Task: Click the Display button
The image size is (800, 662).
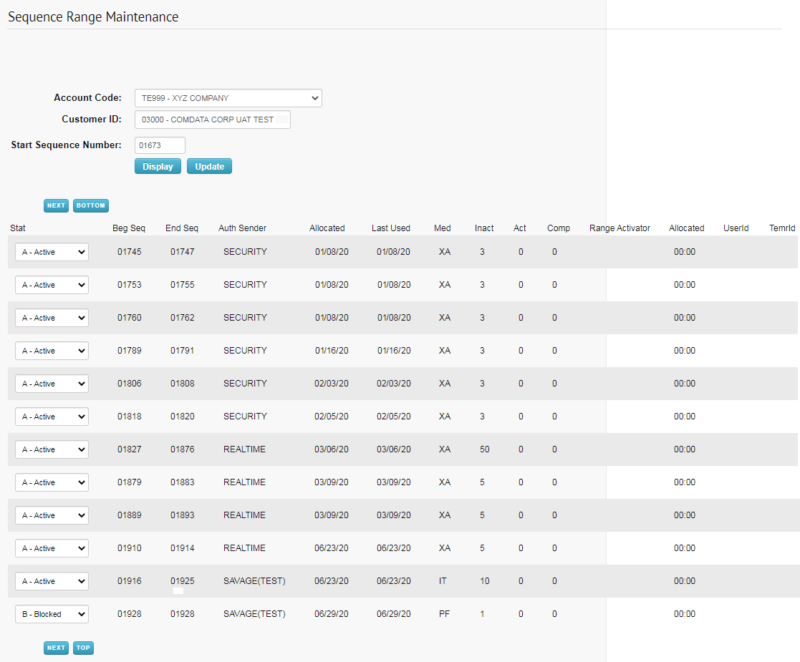Action: 157,166
